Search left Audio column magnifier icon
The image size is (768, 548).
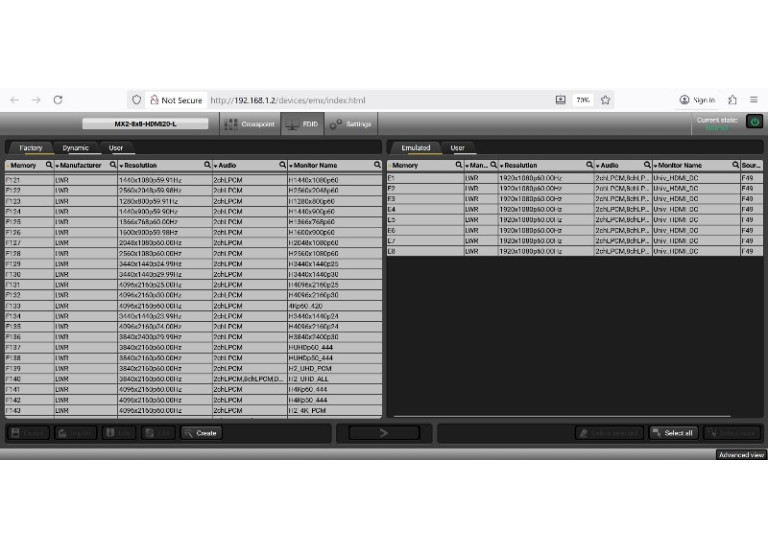(x=283, y=165)
